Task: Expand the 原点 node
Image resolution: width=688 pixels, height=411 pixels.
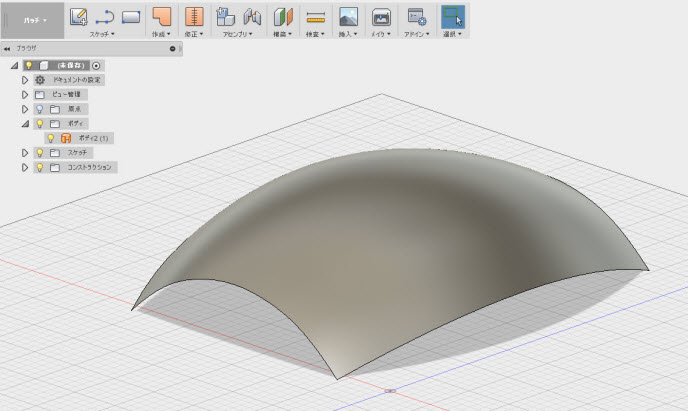Action: click(25, 109)
